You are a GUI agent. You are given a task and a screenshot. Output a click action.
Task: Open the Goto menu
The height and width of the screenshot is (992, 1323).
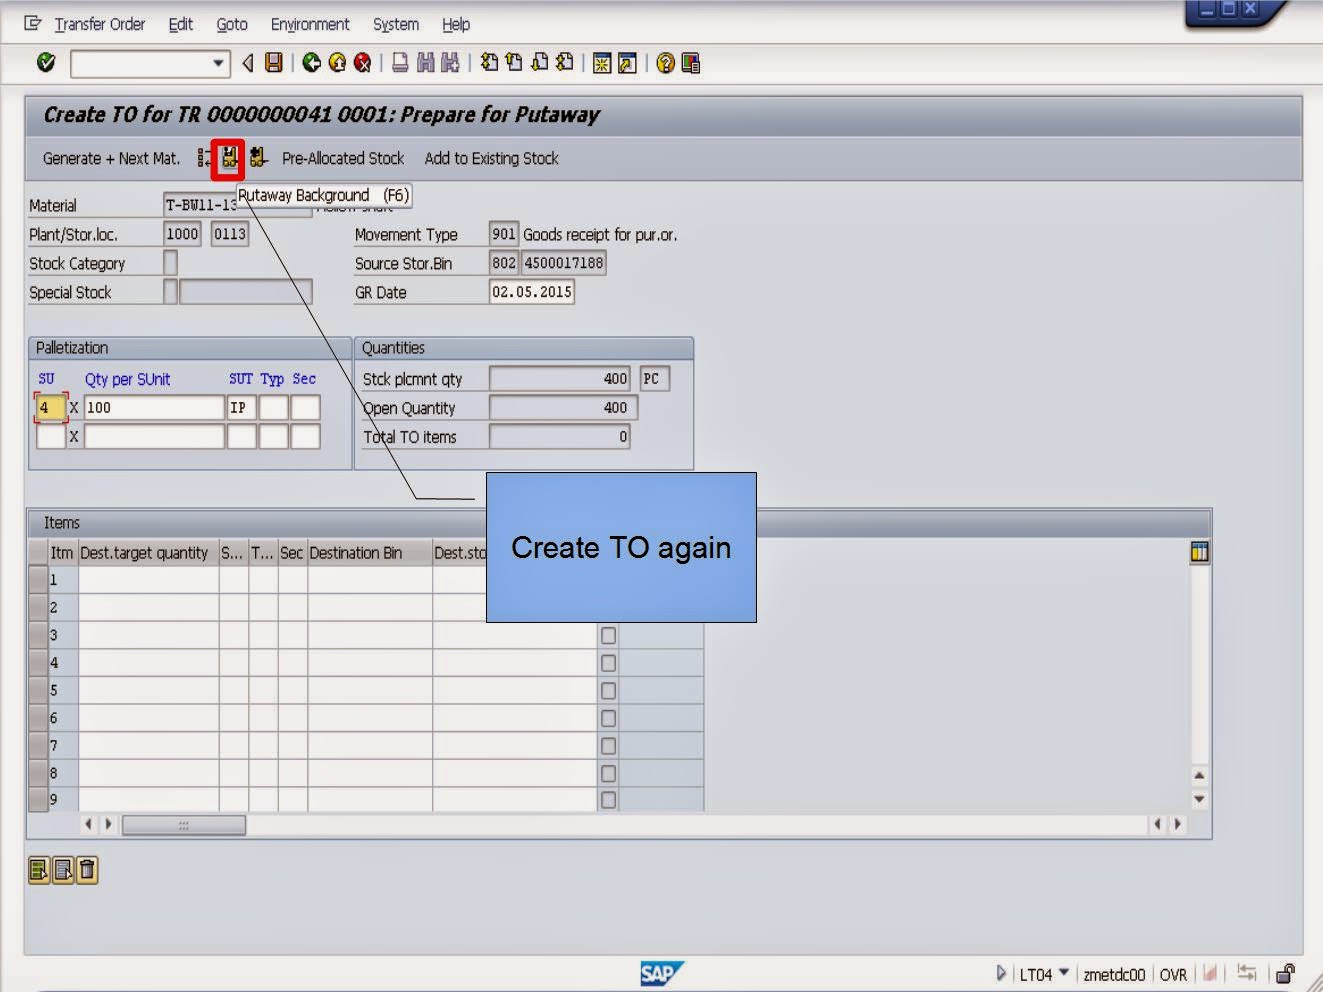click(x=232, y=24)
